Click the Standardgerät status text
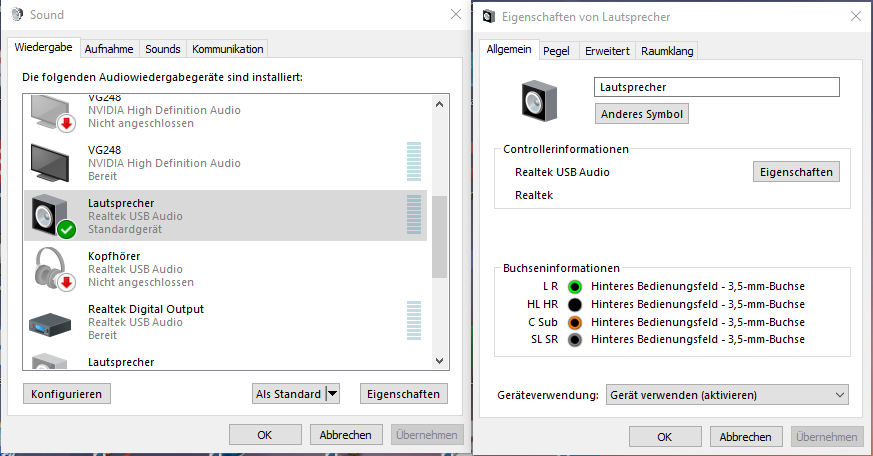Image resolution: width=873 pixels, height=456 pixels. pos(125,229)
